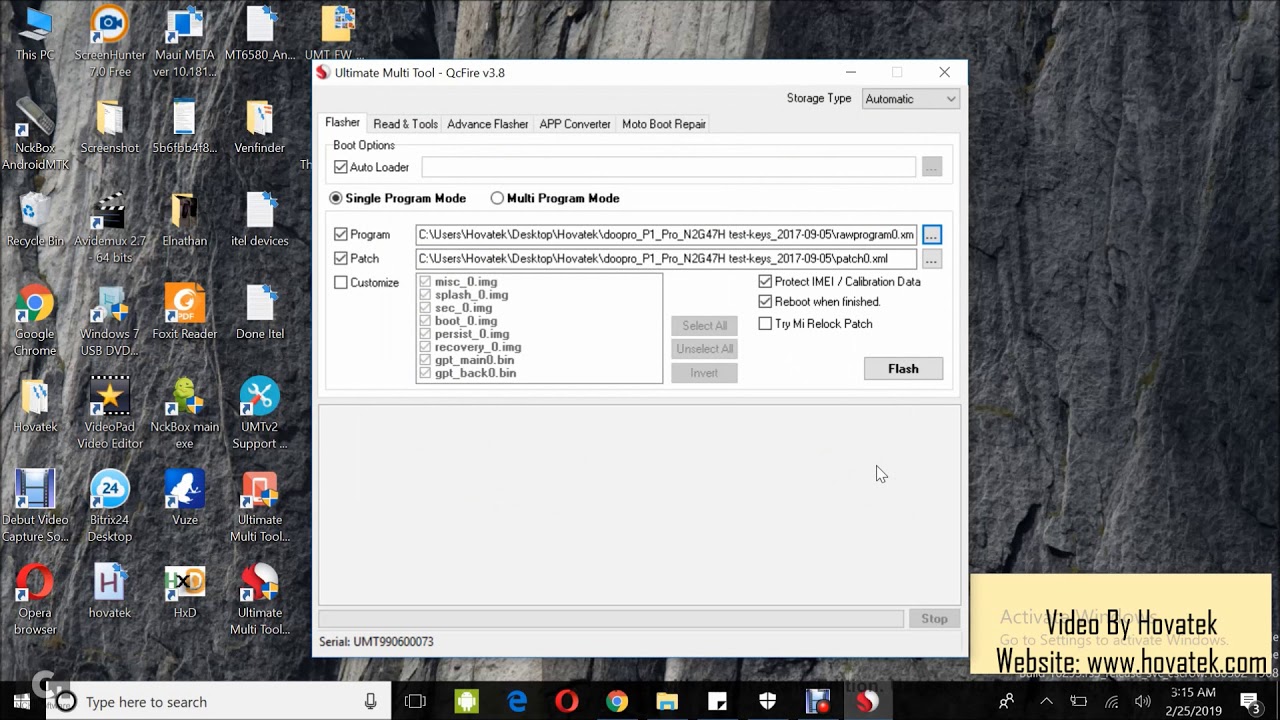This screenshot has width=1280, height=720.
Task: Browse for the Program rawprogram file
Action: pyautogui.click(x=931, y=234)
